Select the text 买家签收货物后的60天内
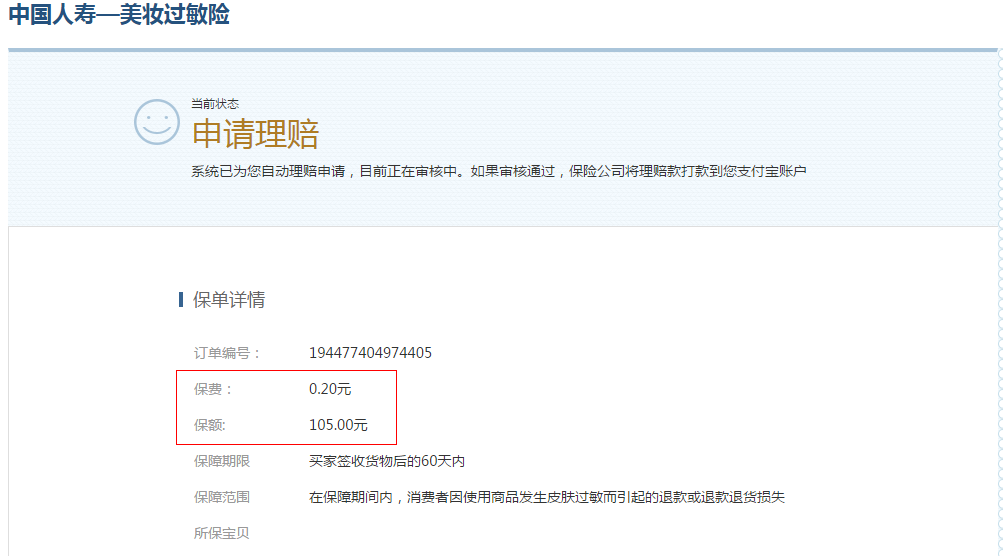The width and height of the screenshot is (1006, 556). coord(387,461)
